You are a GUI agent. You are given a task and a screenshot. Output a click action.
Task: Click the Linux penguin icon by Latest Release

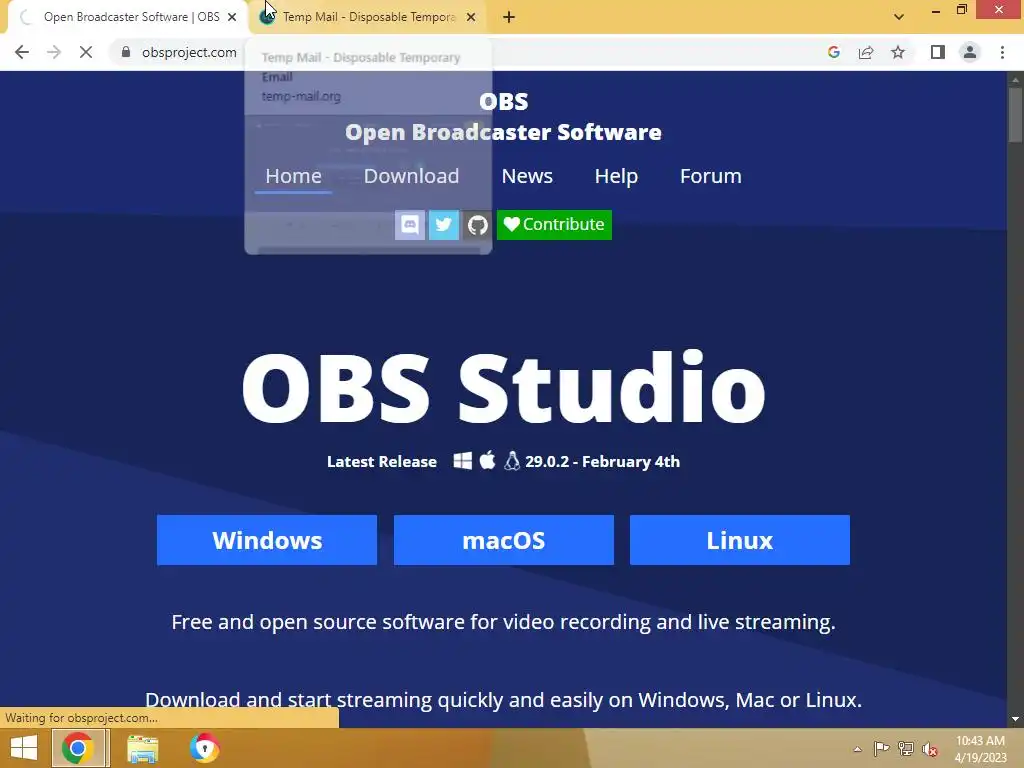pyautogui.click(x=512, y=461)
